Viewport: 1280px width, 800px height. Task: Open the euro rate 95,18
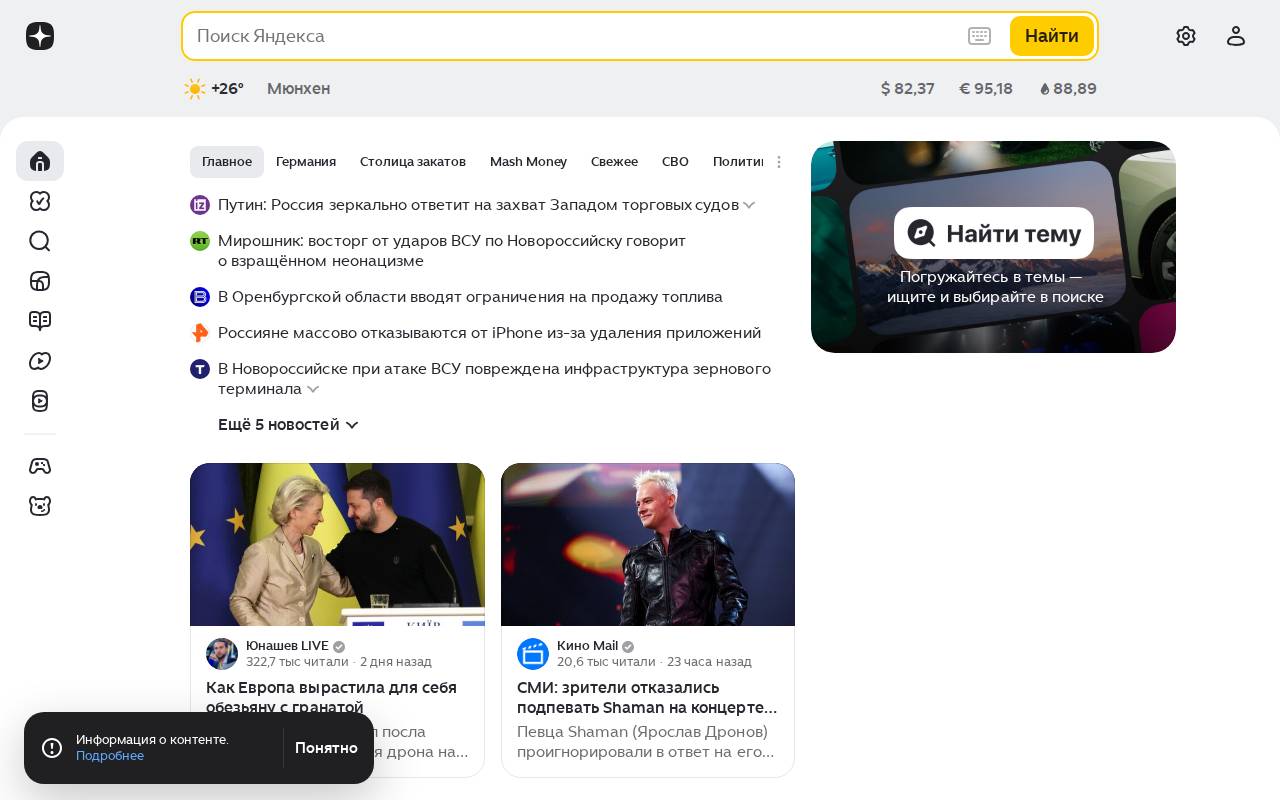pyautogui.click(x=986, y=89)
